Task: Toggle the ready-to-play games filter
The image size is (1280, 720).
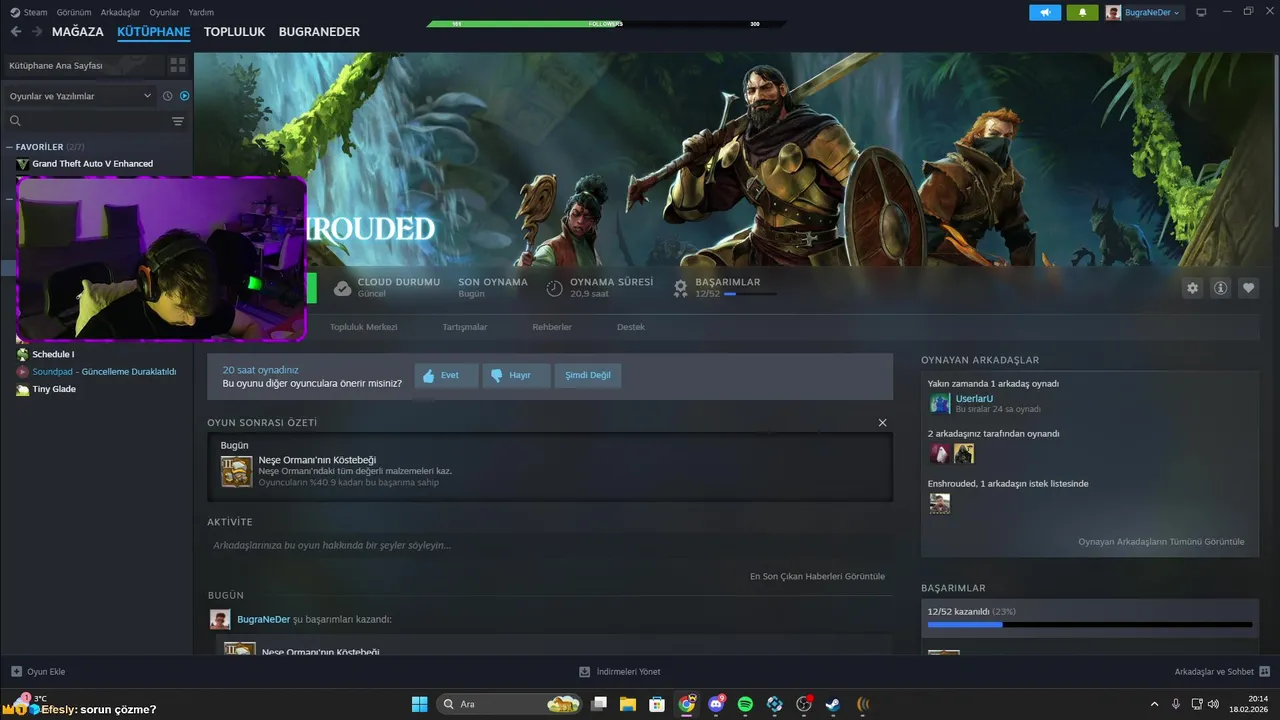Action: [x=184, y=96]
